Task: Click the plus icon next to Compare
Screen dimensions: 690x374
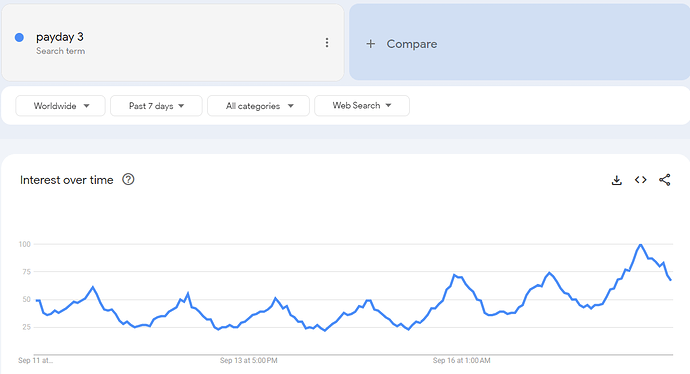Action: [x=371, y=44]
